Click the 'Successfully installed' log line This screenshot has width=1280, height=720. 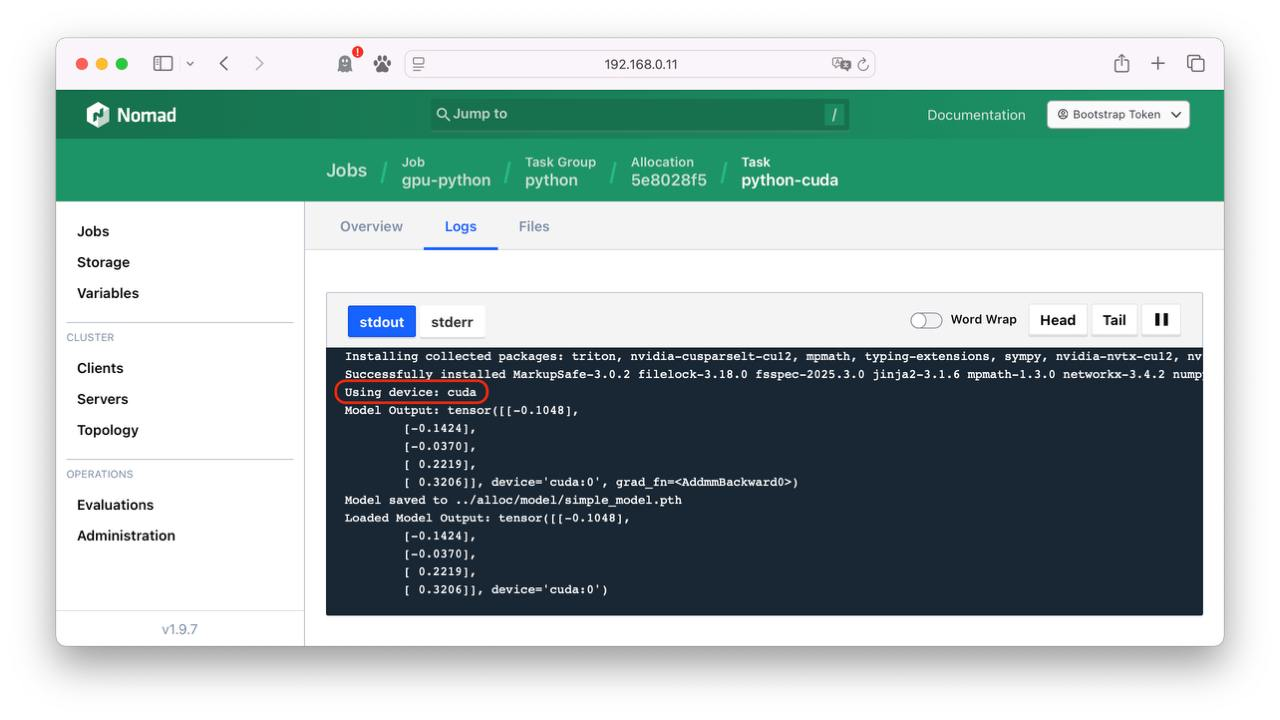click(x=773, y=374)
